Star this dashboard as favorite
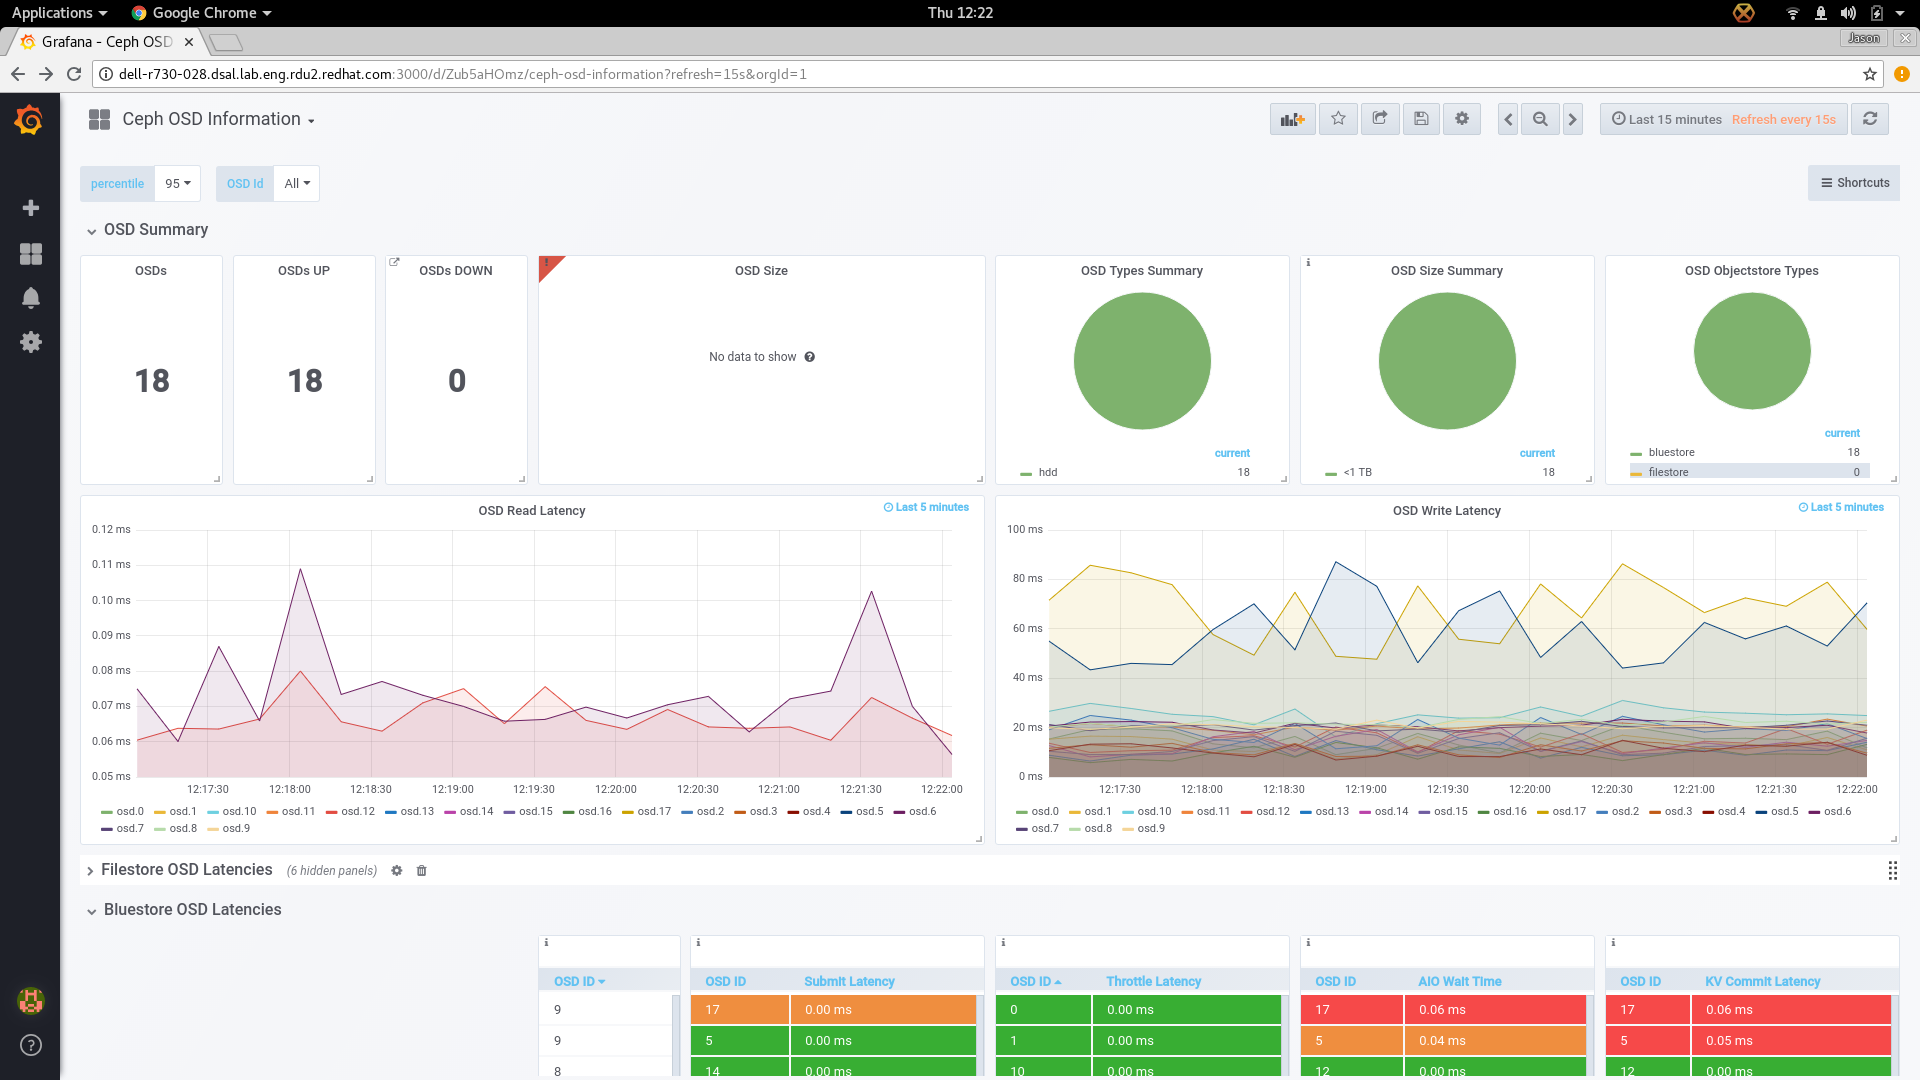Image resolution: width=1920 pixels, height=1080 pixels. 1338,119
